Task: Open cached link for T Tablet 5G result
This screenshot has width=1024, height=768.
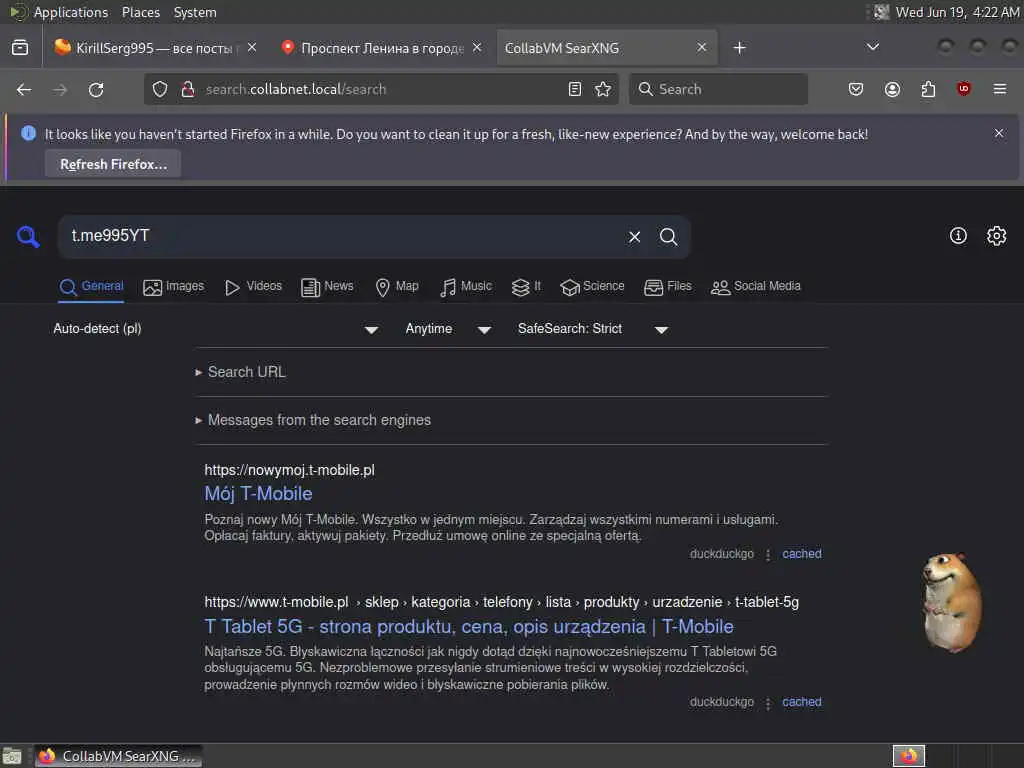Action: coord(802,702)
